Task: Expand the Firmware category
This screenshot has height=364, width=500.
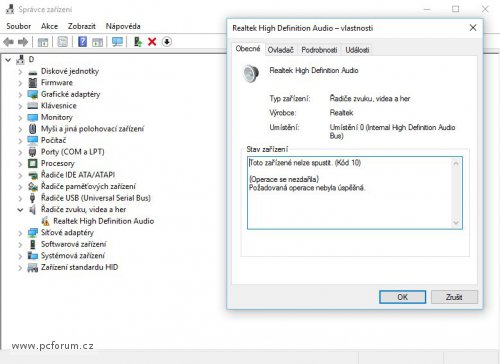Action: click(x=20, y=83)
